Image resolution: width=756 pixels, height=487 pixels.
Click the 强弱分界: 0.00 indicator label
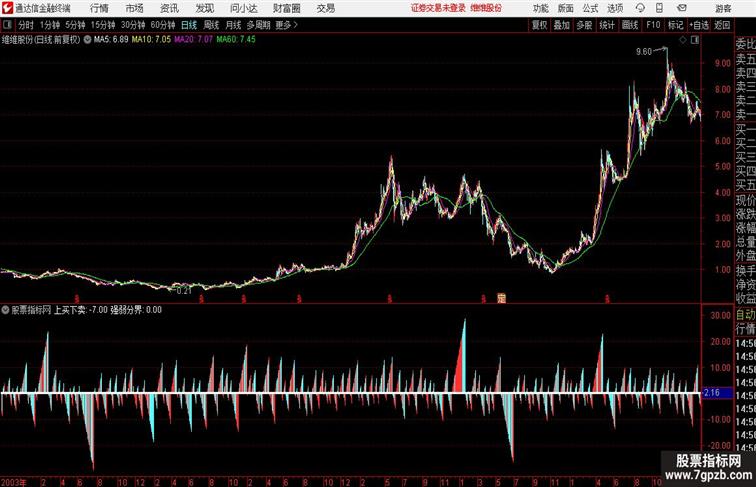point(136,310)
